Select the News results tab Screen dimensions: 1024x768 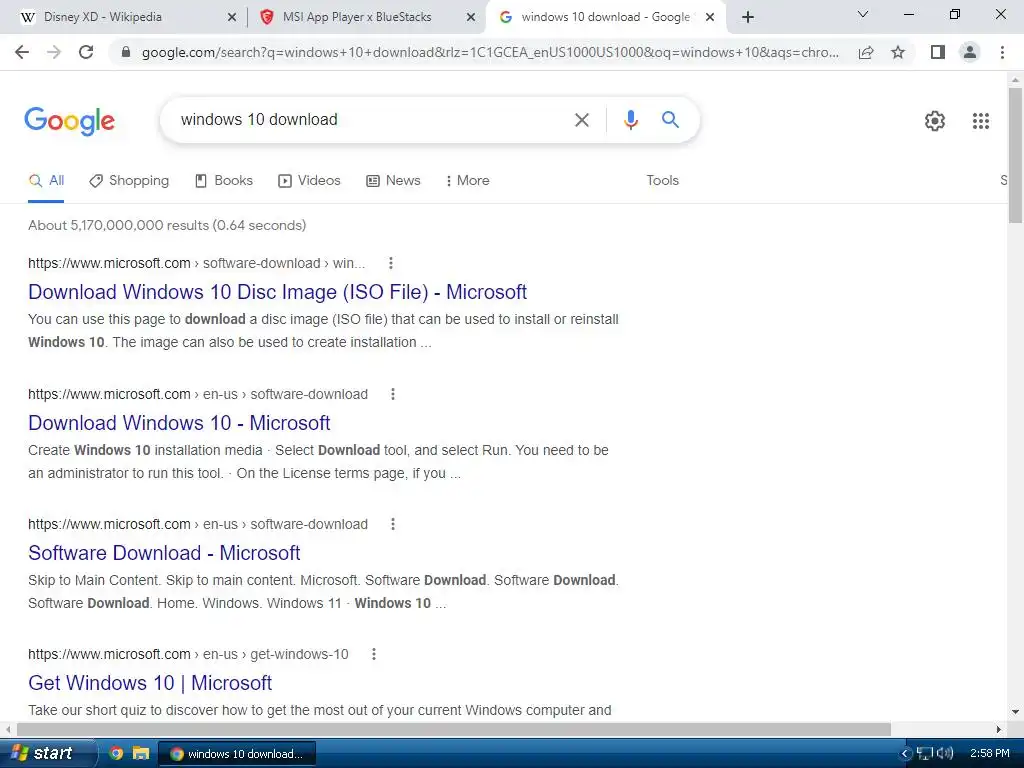point(393,180)
